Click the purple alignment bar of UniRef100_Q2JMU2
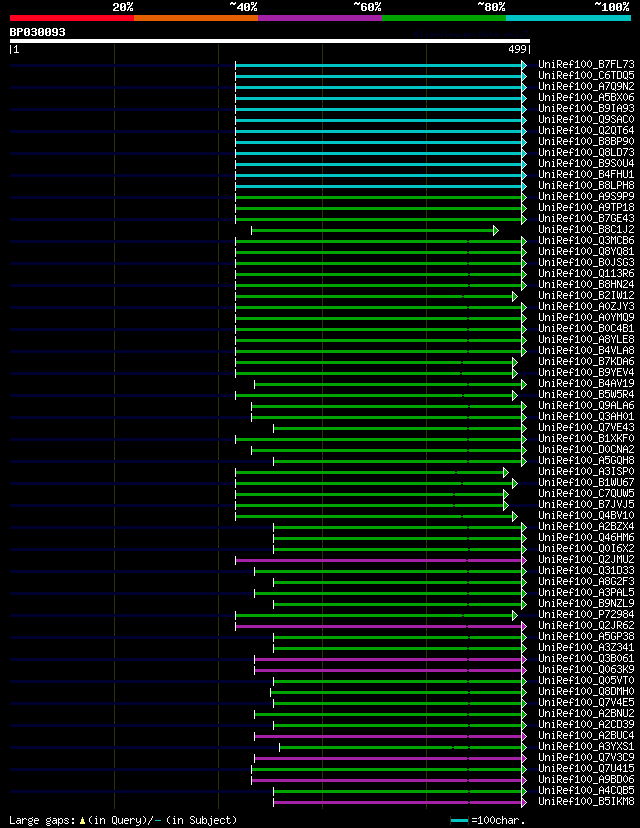640x828 pixels. [381, 560]
